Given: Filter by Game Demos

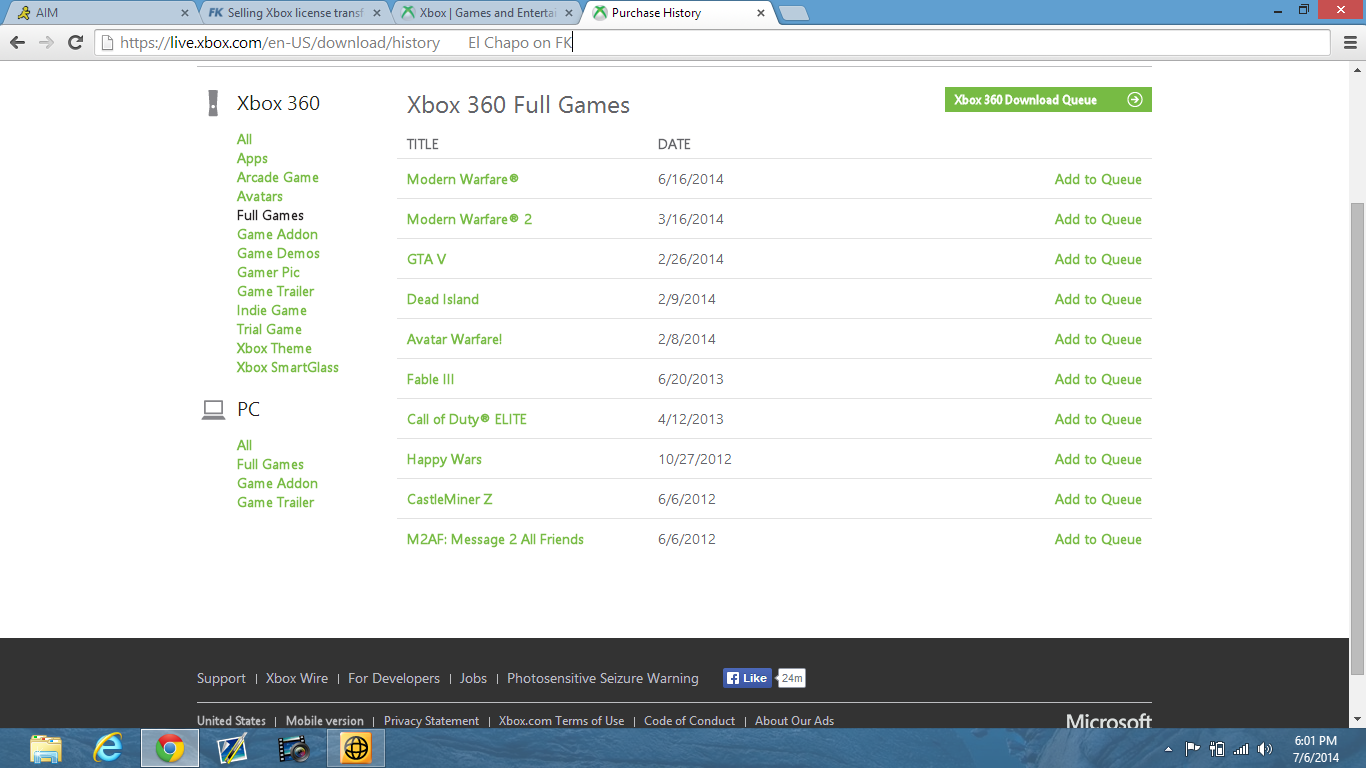Looking at the screenshot, I should [x=278, y=253].
